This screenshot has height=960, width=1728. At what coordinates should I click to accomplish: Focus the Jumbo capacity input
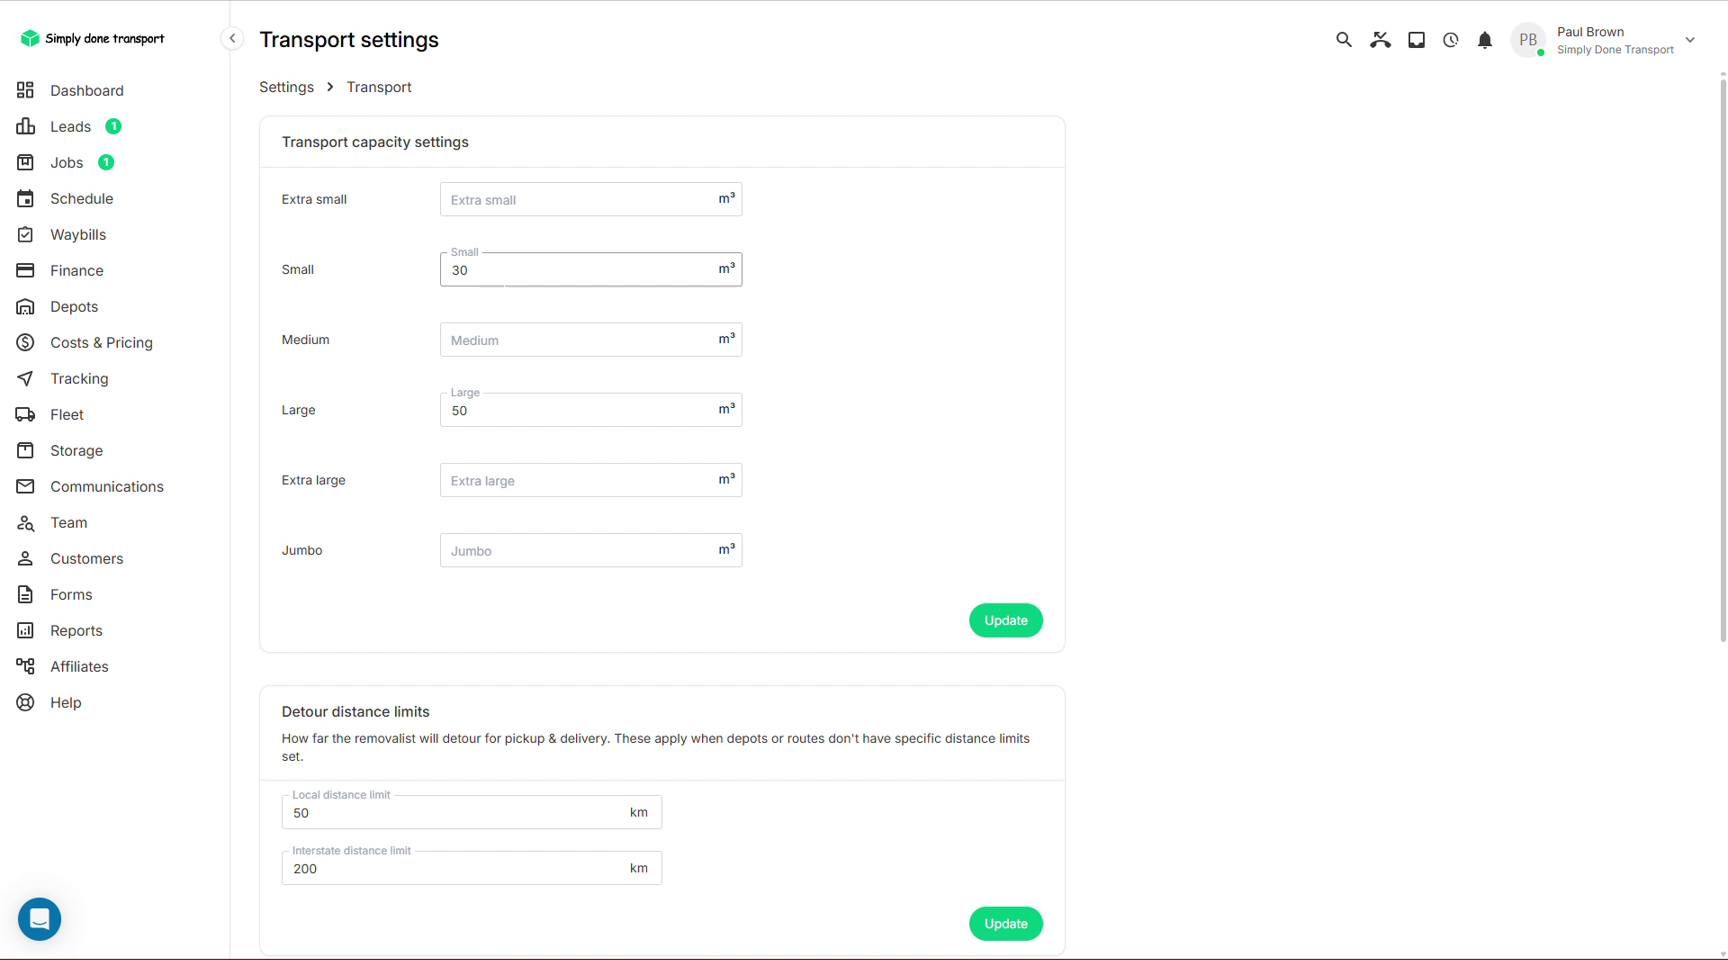pyautogui.click(x=591, y=550)
